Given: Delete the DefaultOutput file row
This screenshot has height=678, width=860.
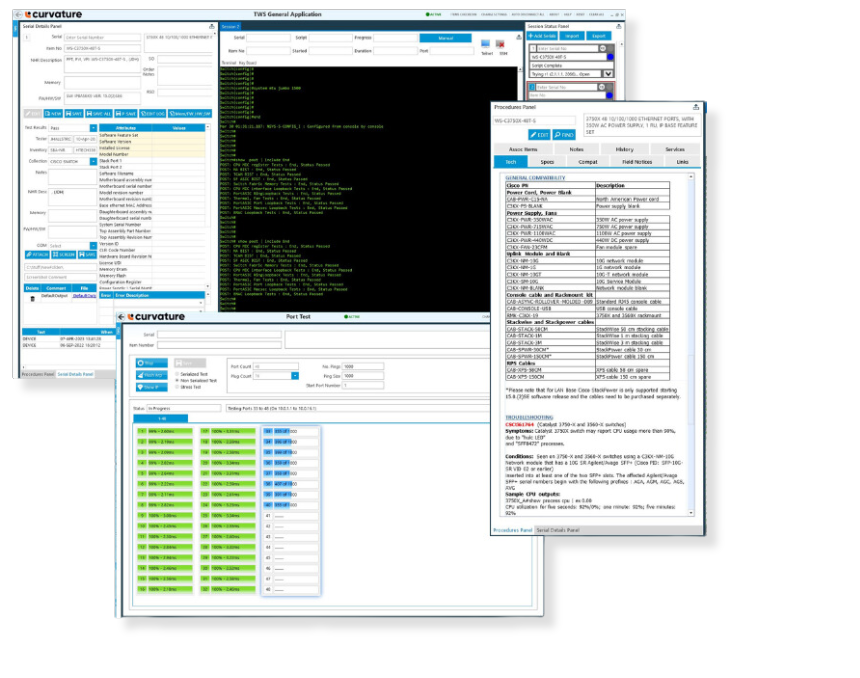Looking at the screenshot, I should (31, 296).
